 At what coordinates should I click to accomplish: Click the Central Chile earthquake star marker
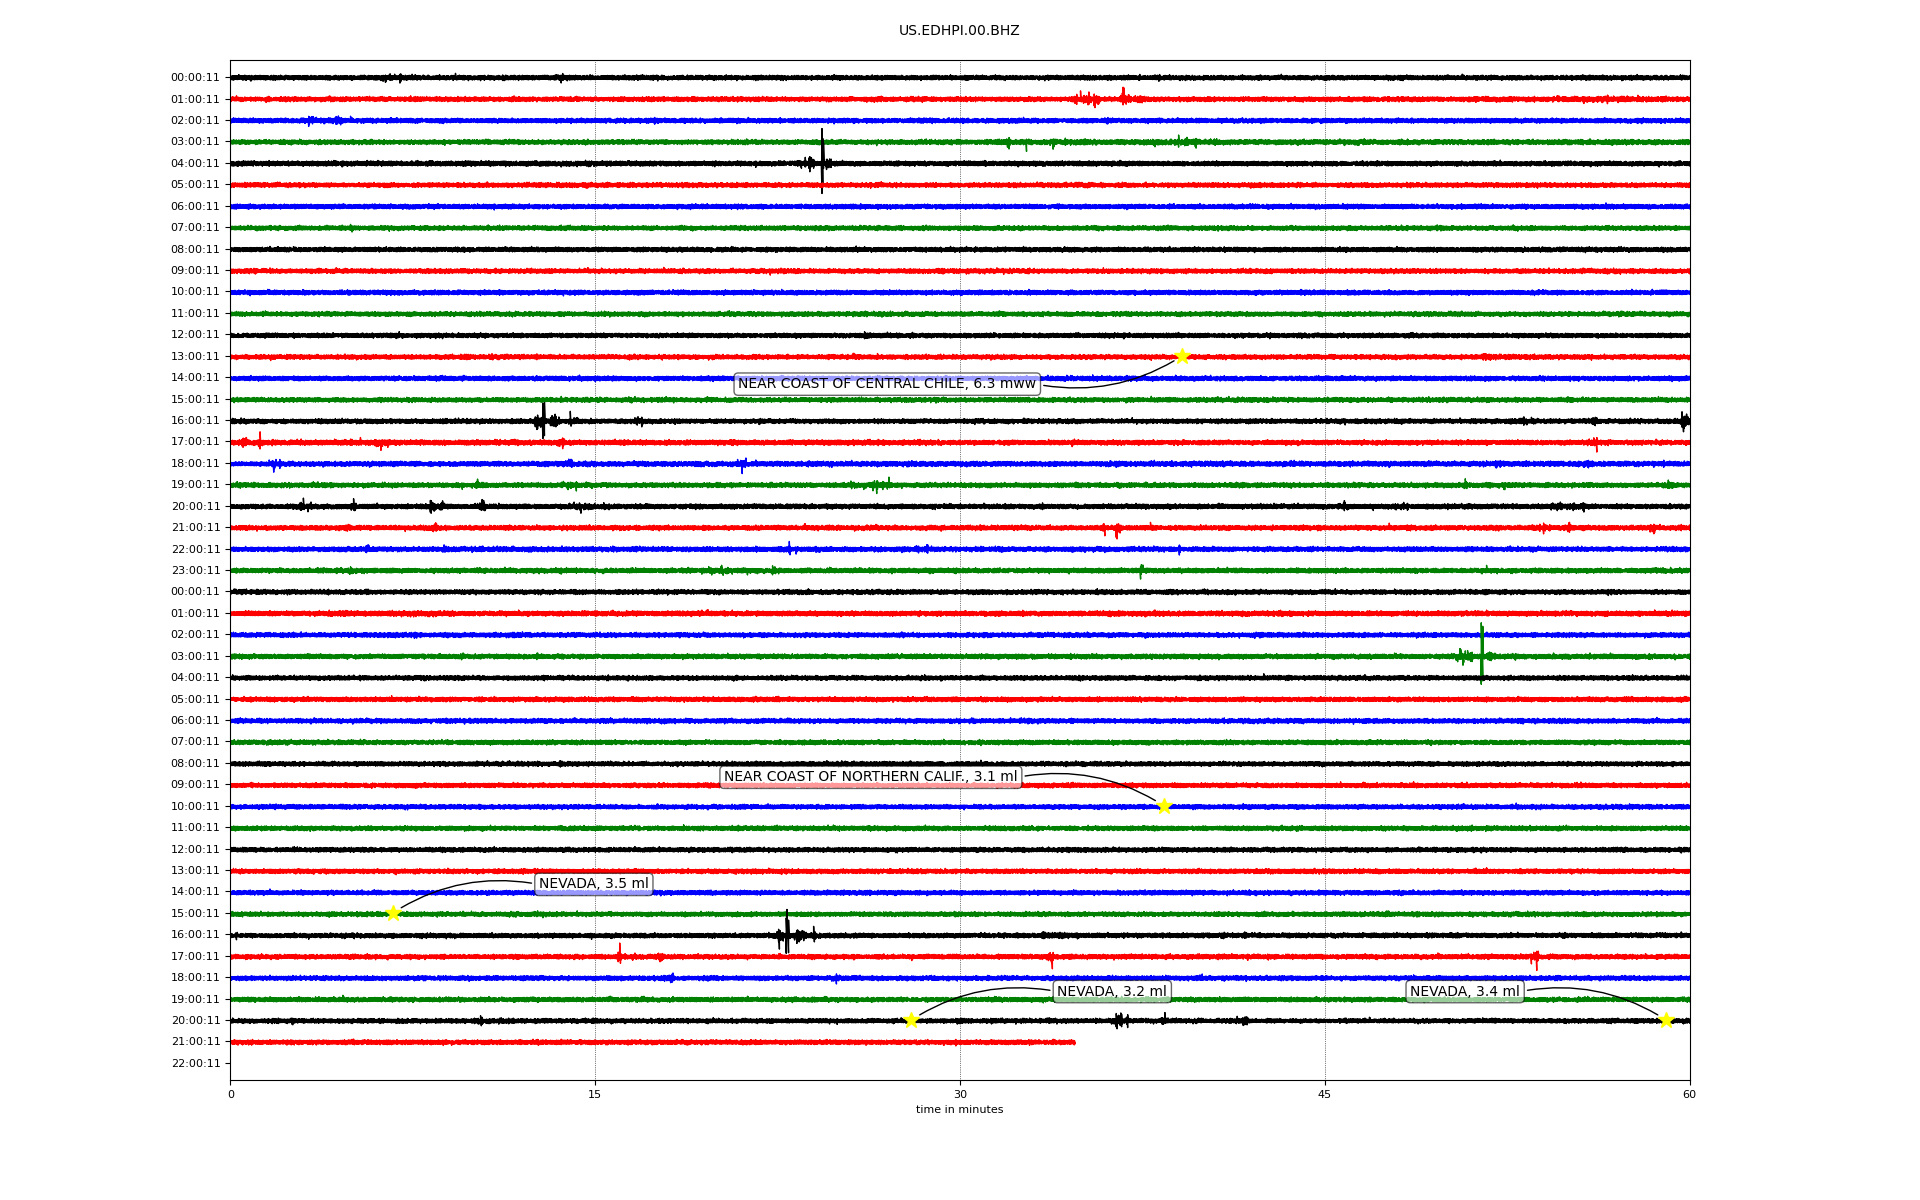[x=1182, y=356]
